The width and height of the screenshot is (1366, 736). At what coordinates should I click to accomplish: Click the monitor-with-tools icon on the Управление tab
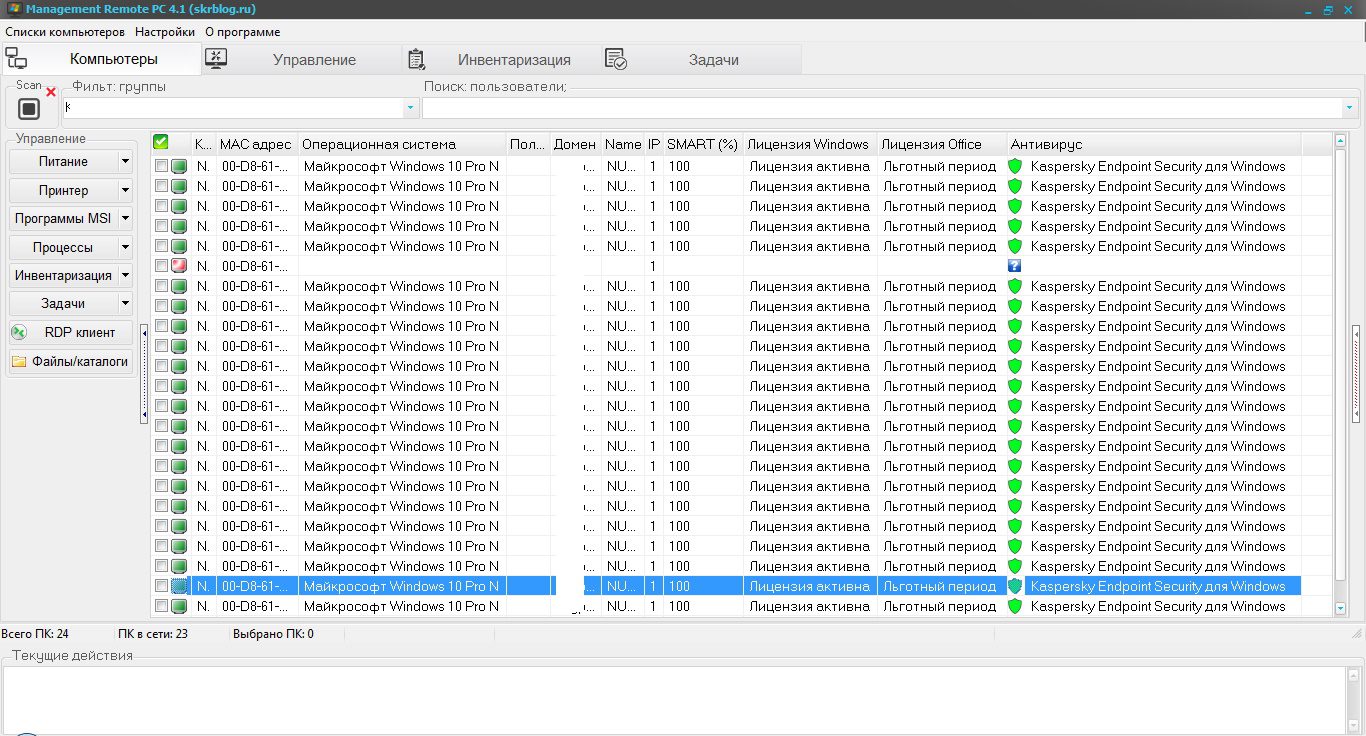(216, 59)
